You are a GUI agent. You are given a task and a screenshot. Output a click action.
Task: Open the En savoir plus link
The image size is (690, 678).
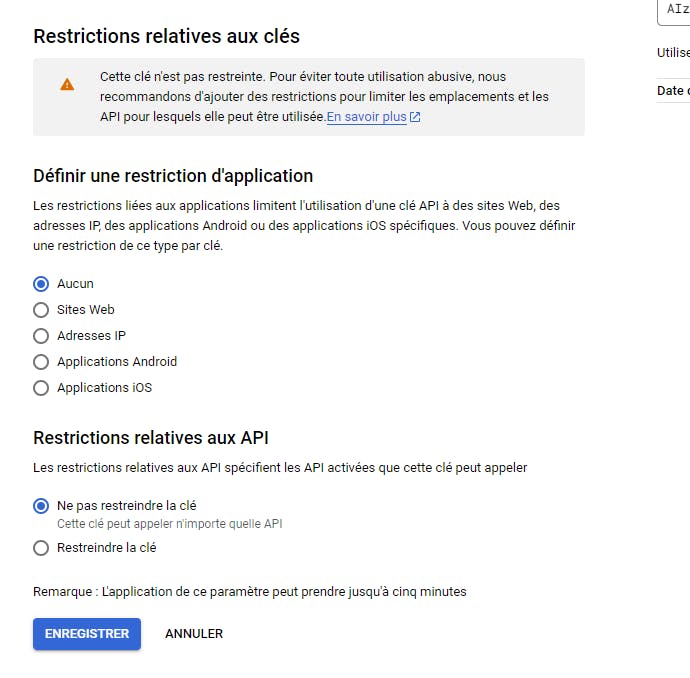point(366,117)
